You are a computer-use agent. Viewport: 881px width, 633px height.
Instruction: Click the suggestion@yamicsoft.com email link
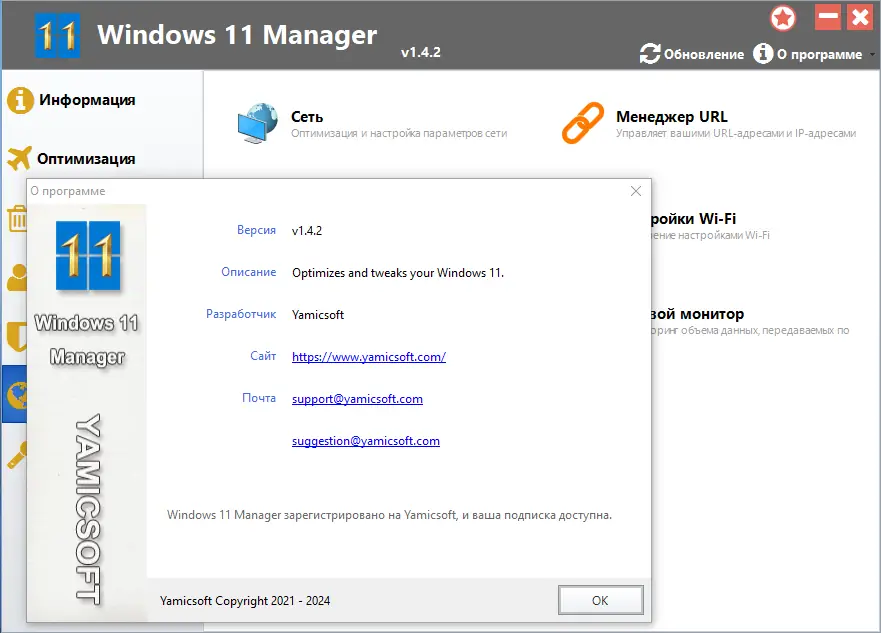[x=366, y=441]
